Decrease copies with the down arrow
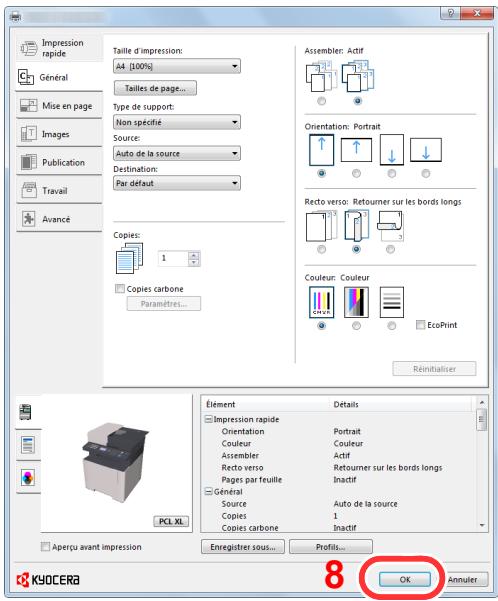 point(194,262)
